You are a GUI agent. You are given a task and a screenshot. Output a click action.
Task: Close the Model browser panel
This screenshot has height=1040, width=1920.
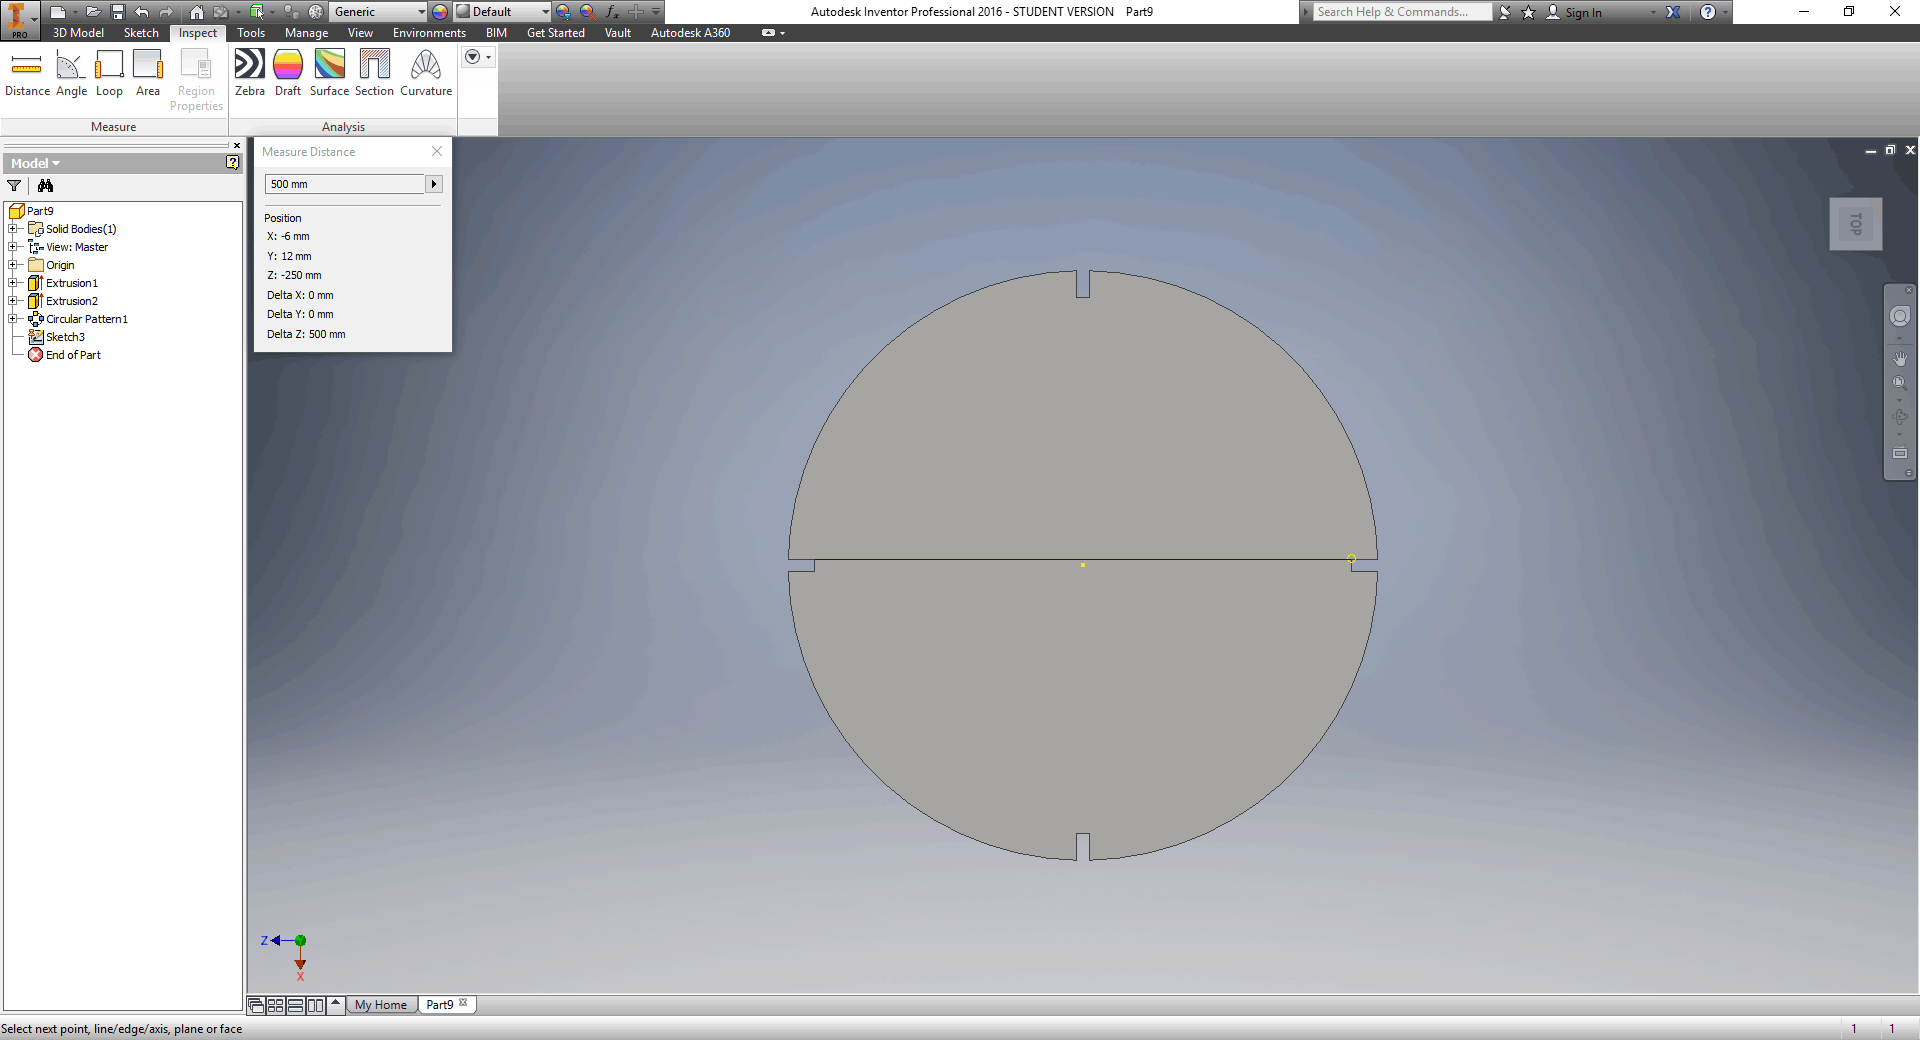click(x=237, y=146)
